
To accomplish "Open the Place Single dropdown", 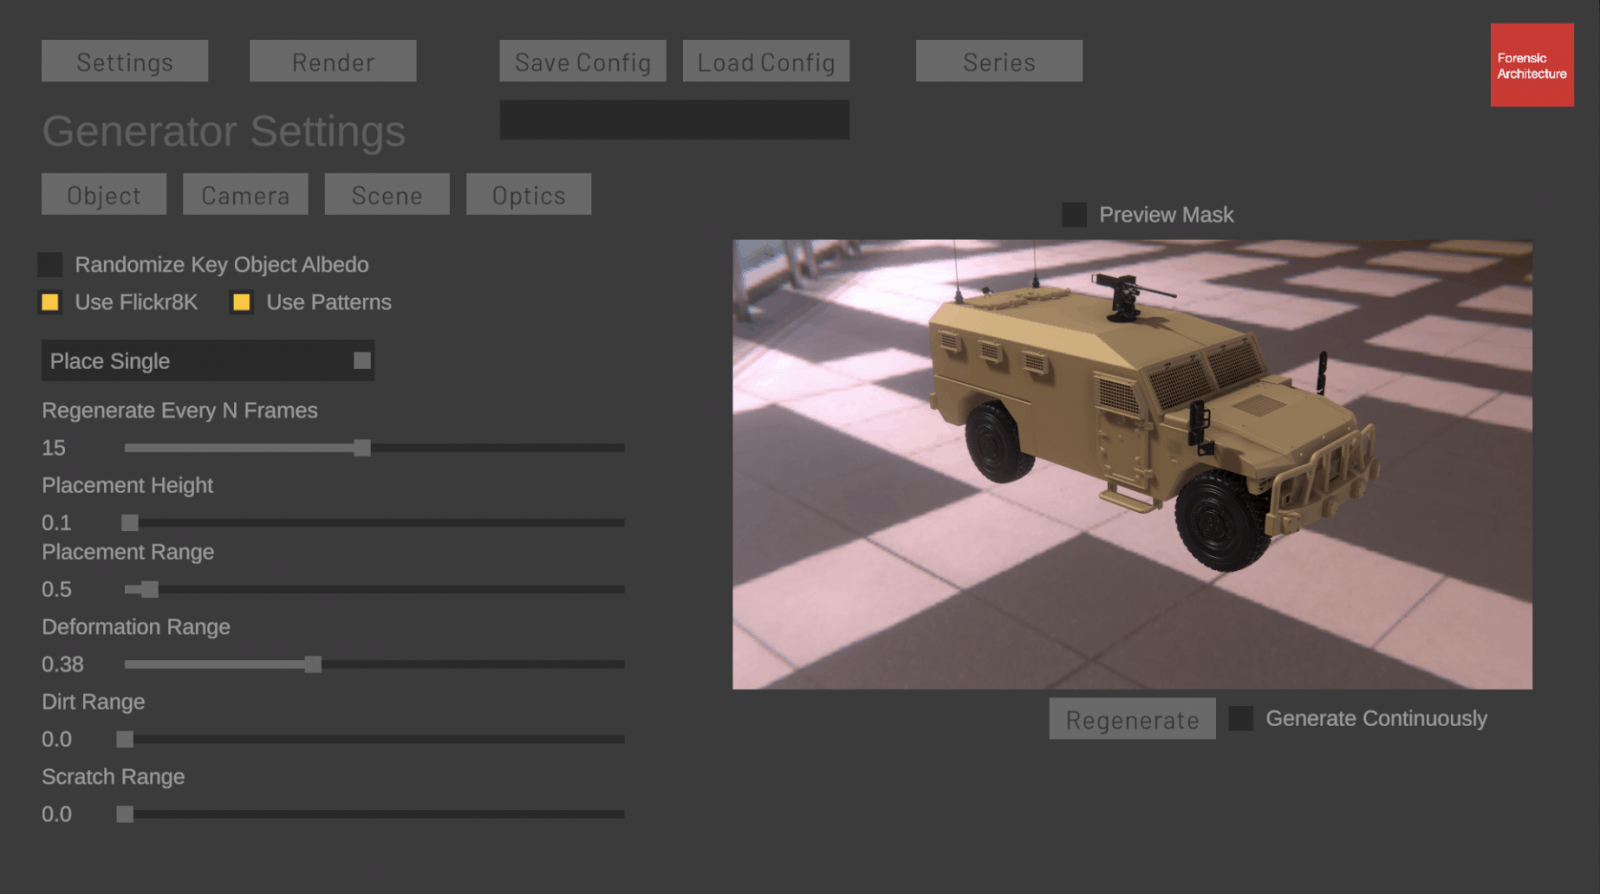I will pos(208,361).
